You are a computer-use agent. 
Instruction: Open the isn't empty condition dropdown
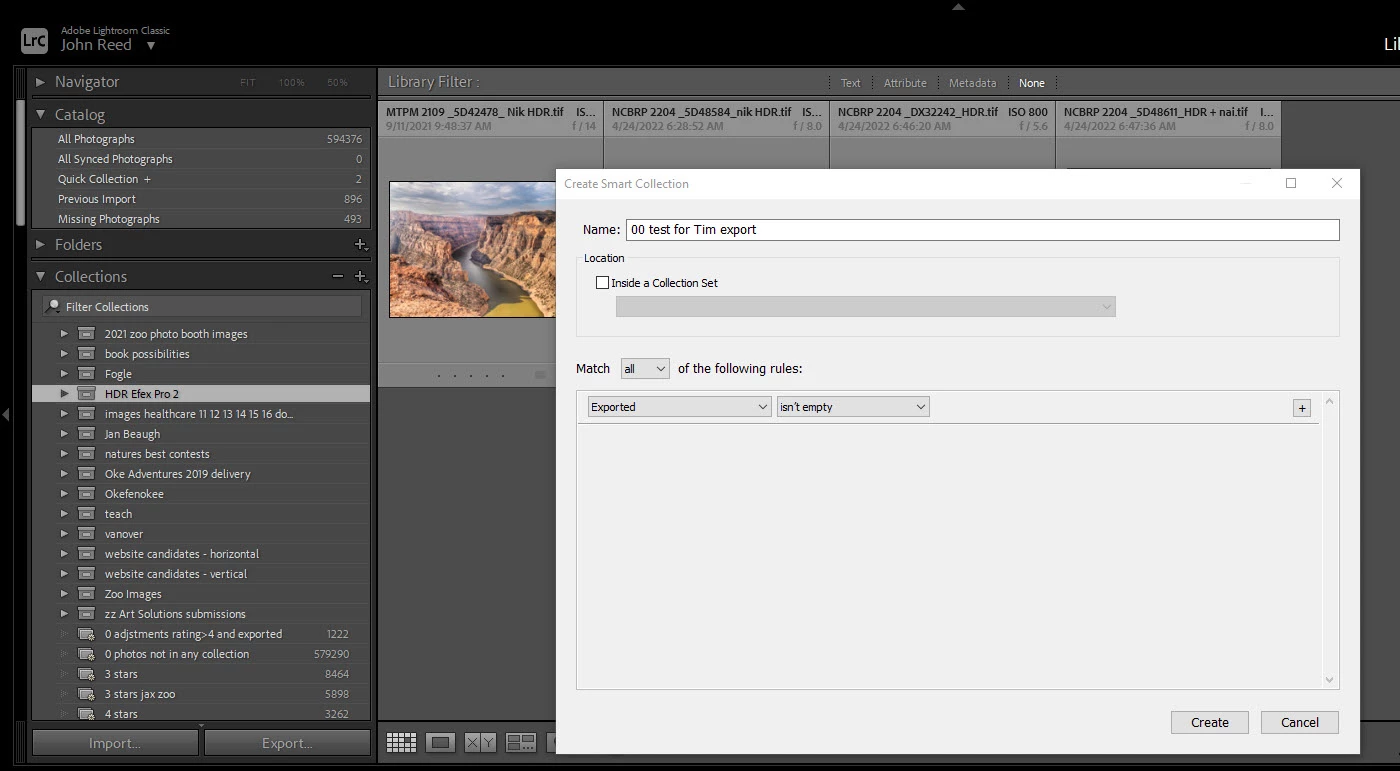tap(853, 407)
